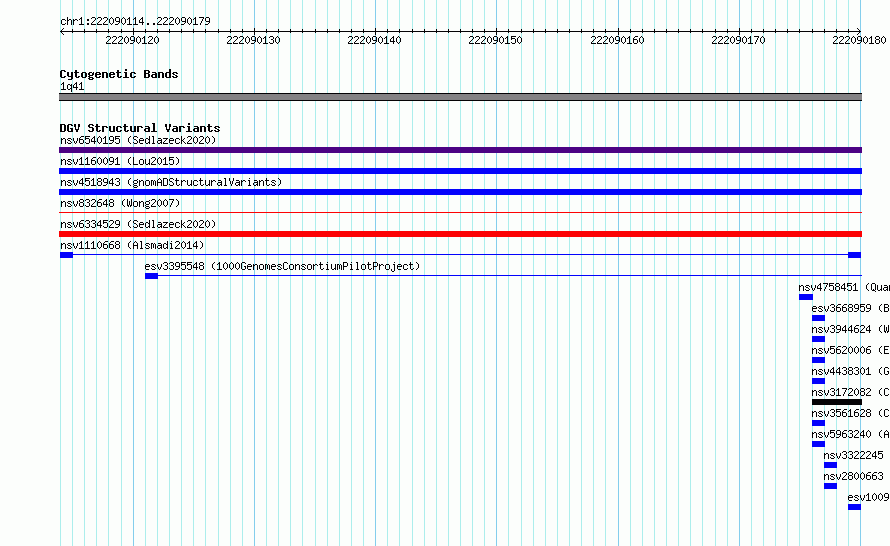Select the blue nsv1160091 variant bar
The height and width of the screenshot is (546, 890).
coord(460,171)
